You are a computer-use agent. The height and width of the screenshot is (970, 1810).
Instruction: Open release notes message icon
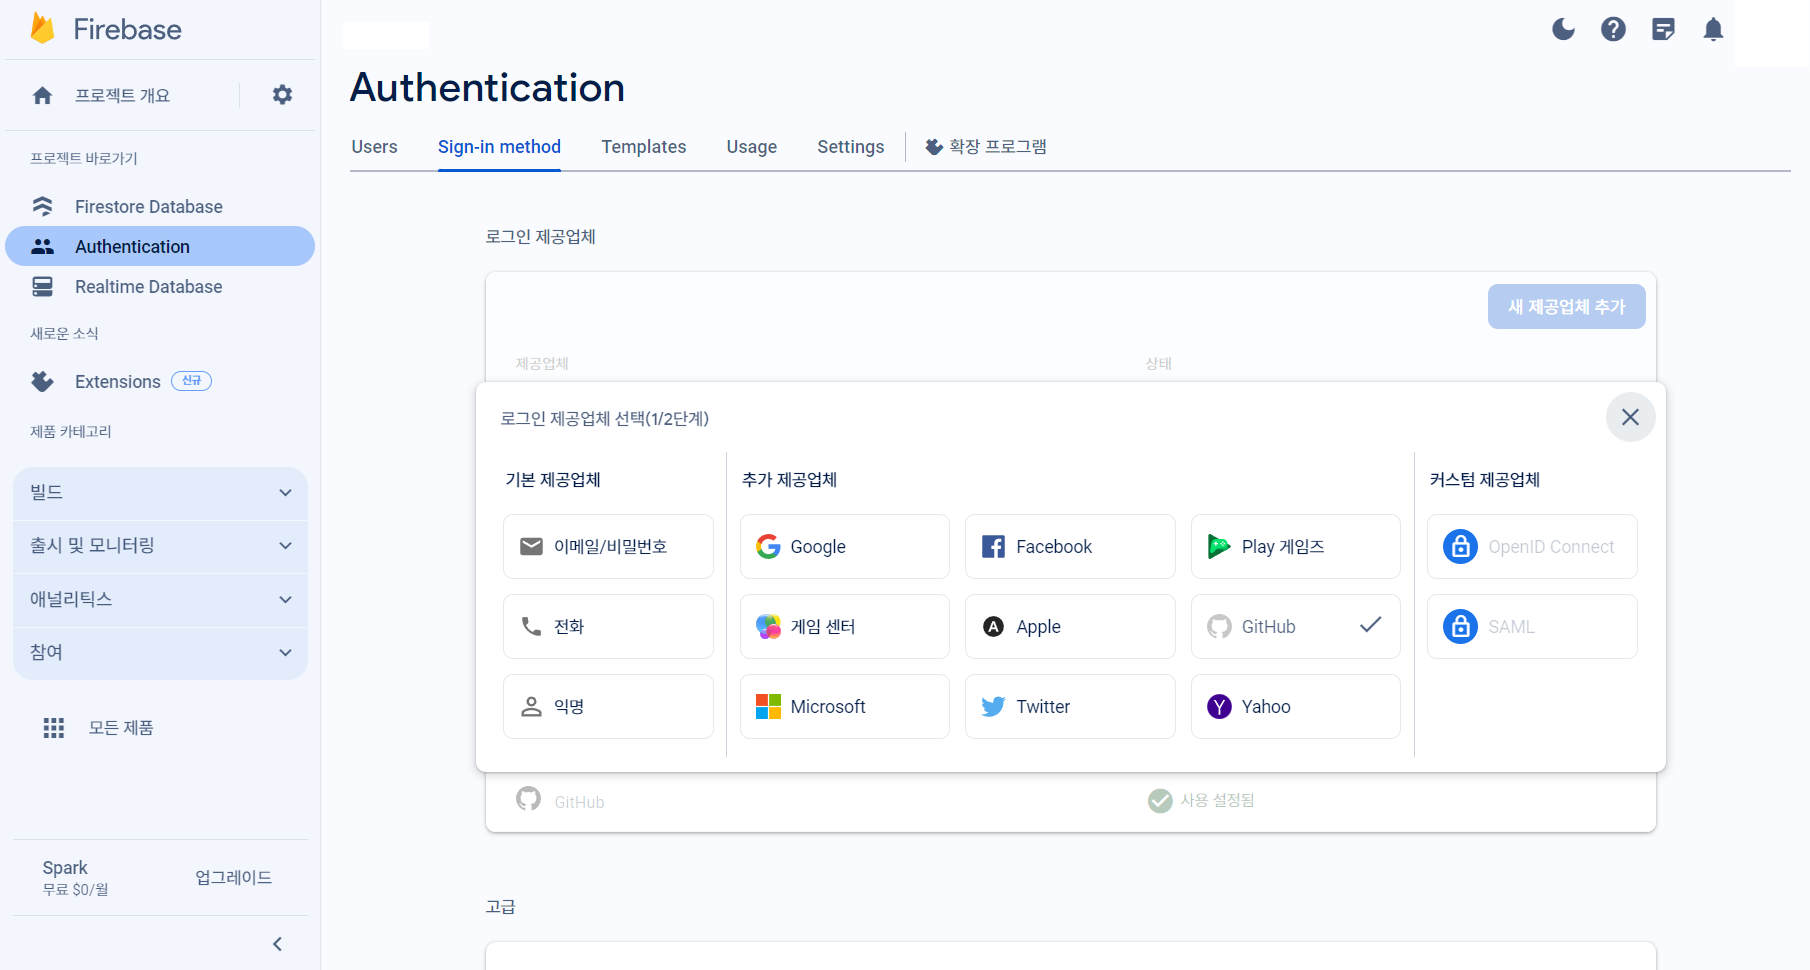pyautogui.click(x=1663, y=29)
